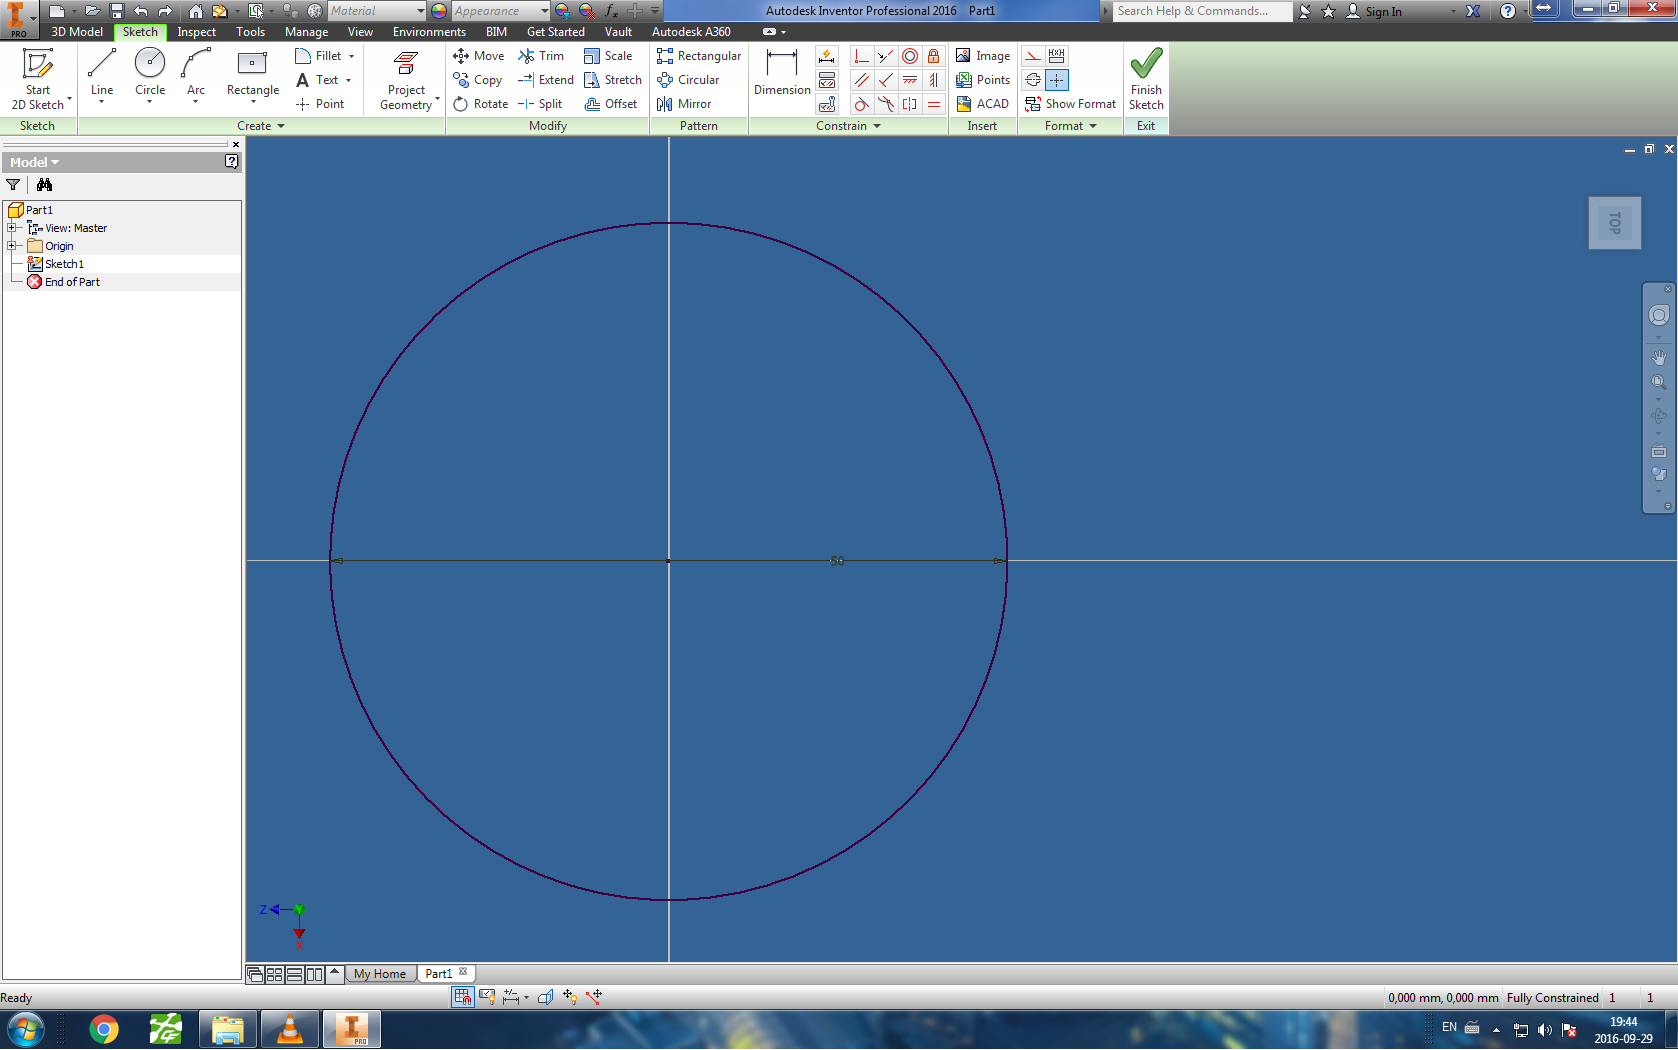Expand the Constrain panel dropdown
Image resolution: width=1678 pixels, height=1050 pixels.
pos(848,126)
